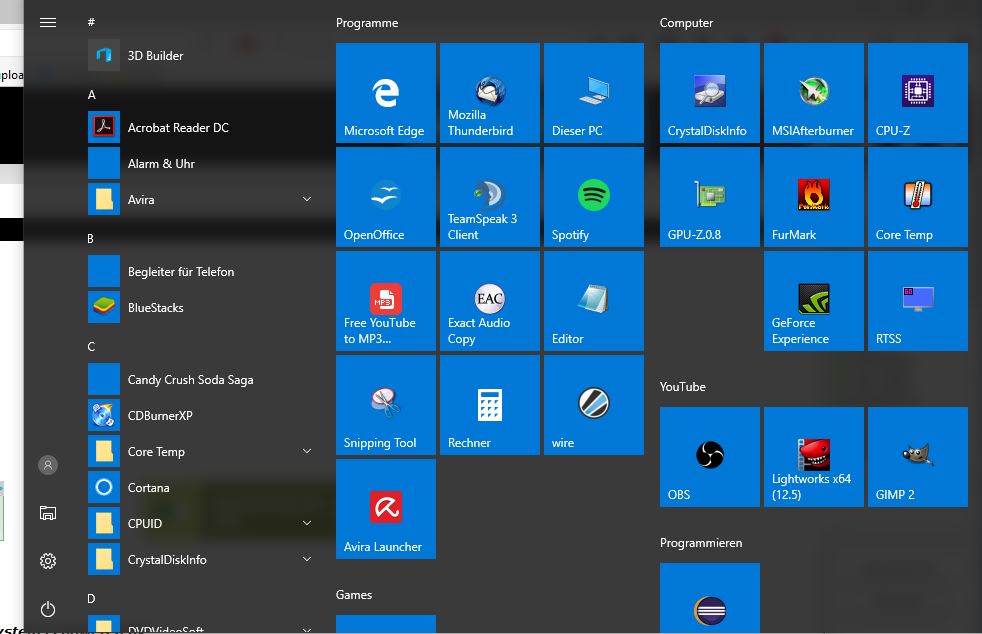Viewport: 982px width, 634px height.
Task: Open the RTSS tile
Action: tap(917, 301)
